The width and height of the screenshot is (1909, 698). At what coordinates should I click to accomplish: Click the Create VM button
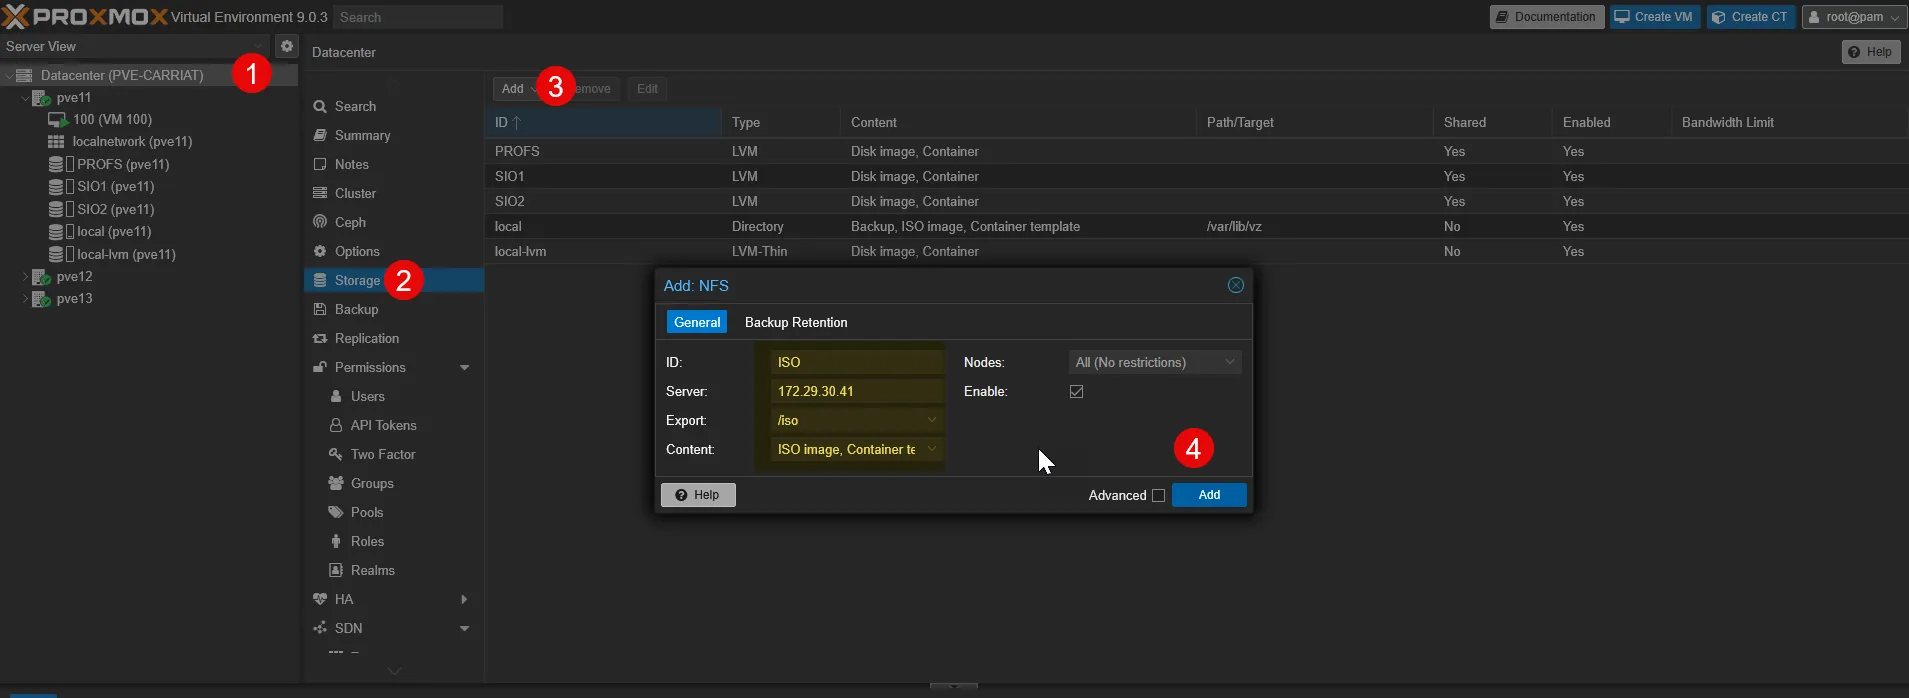click(1654, 17)
